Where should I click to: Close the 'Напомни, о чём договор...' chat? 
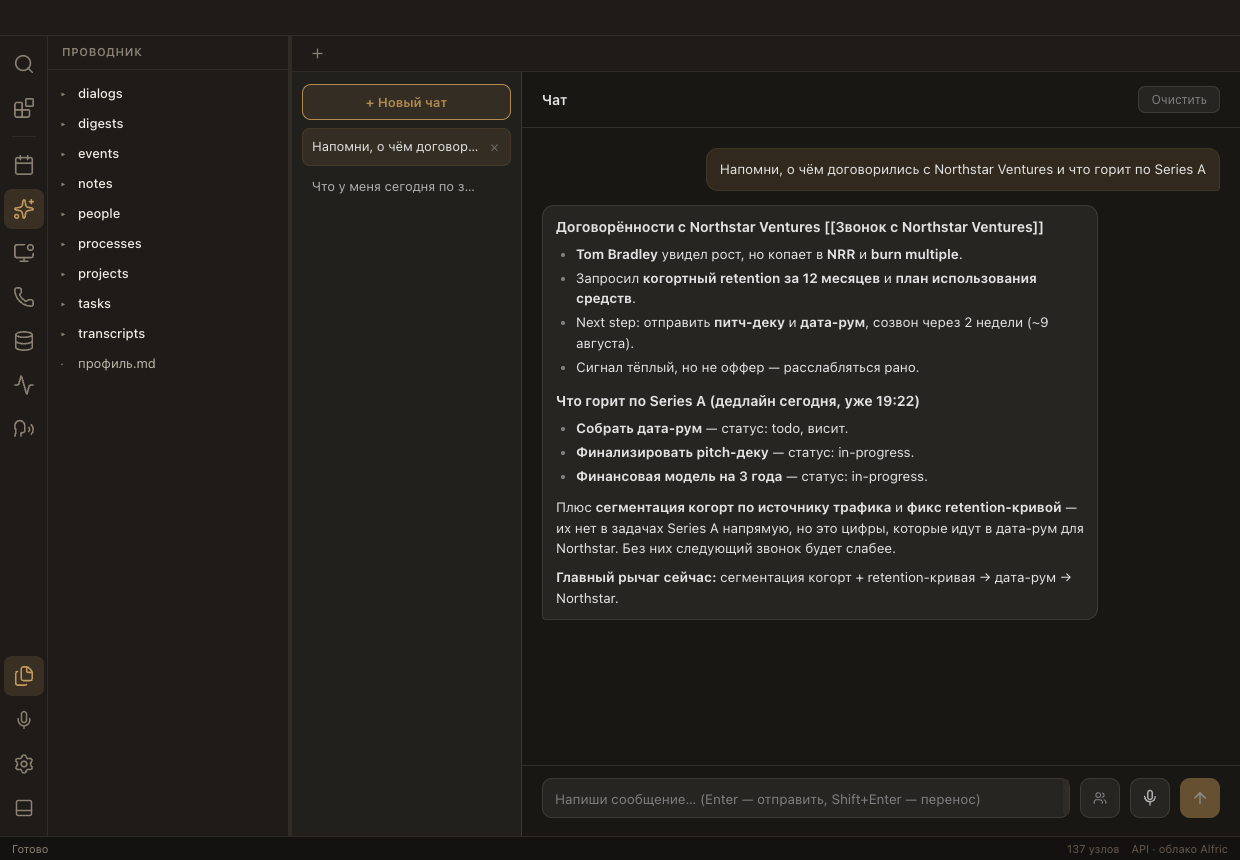click(494, 147)
